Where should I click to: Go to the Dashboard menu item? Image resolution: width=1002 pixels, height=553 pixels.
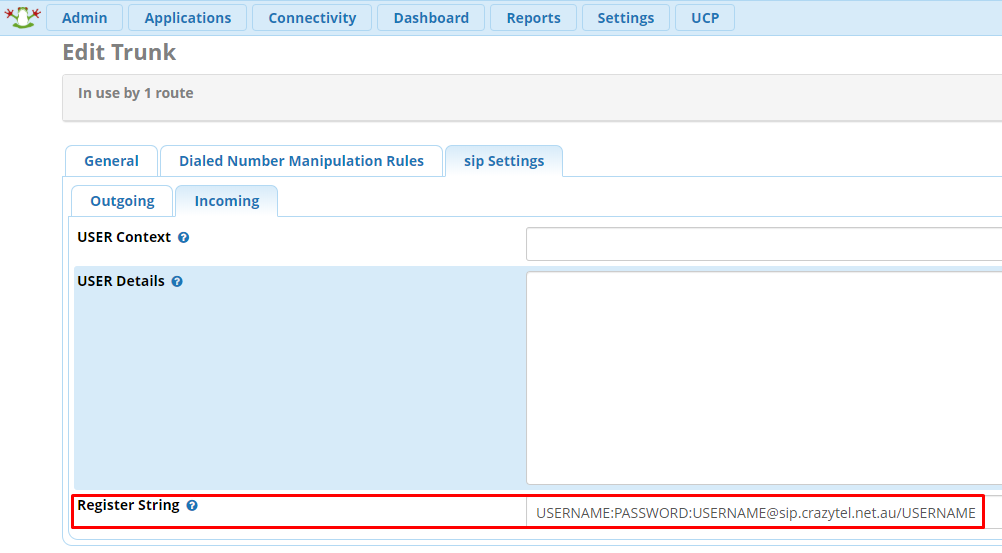(431, 18)
